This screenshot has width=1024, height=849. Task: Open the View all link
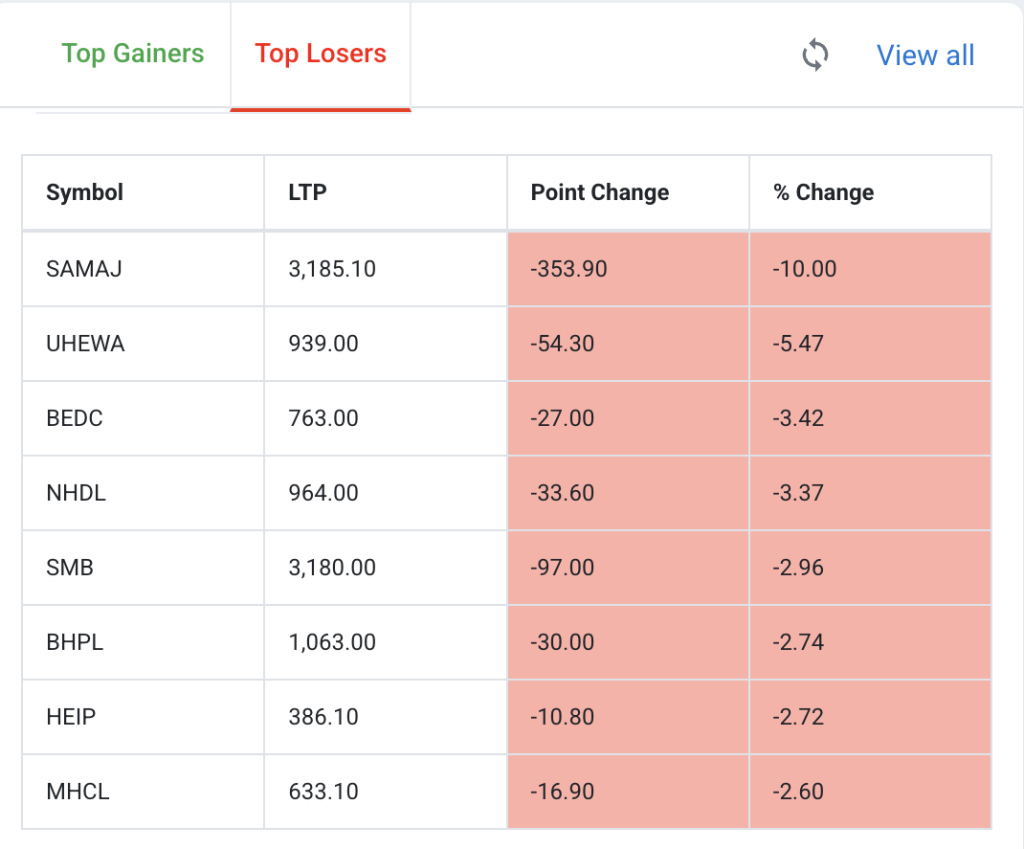click(x=925, y=55)
